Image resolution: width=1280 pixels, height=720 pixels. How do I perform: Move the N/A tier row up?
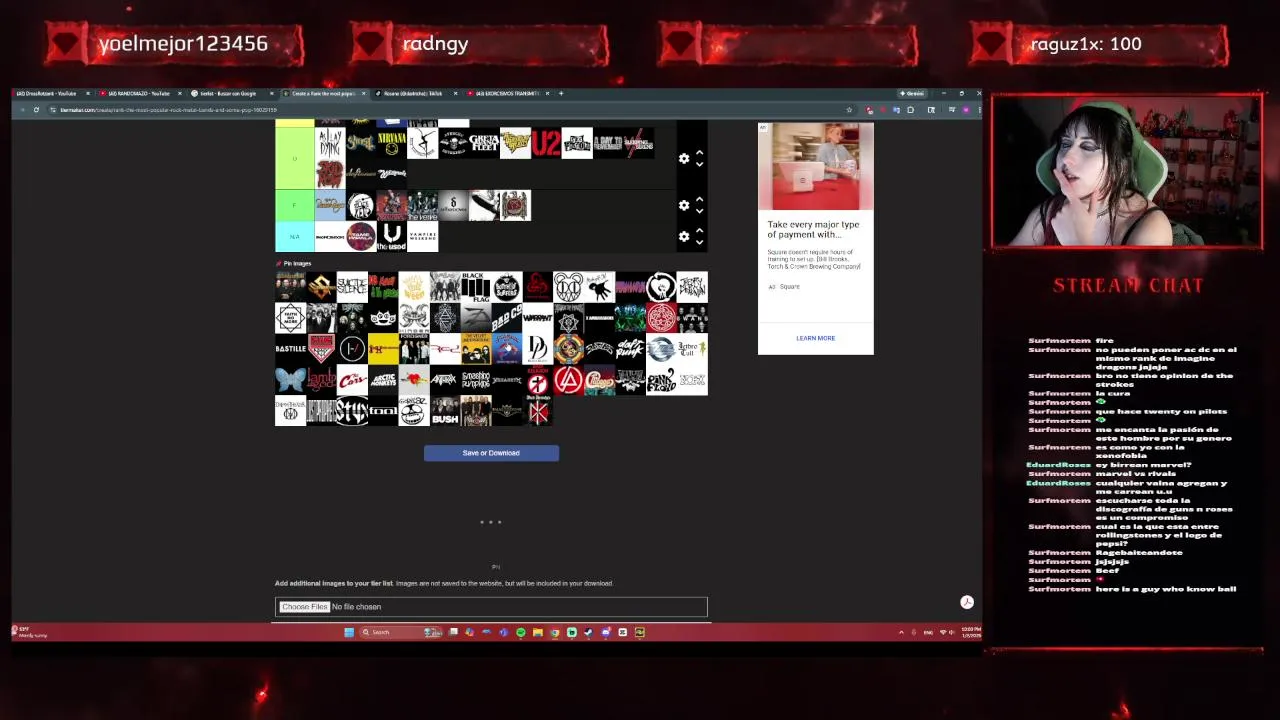[x=699, y=230]
